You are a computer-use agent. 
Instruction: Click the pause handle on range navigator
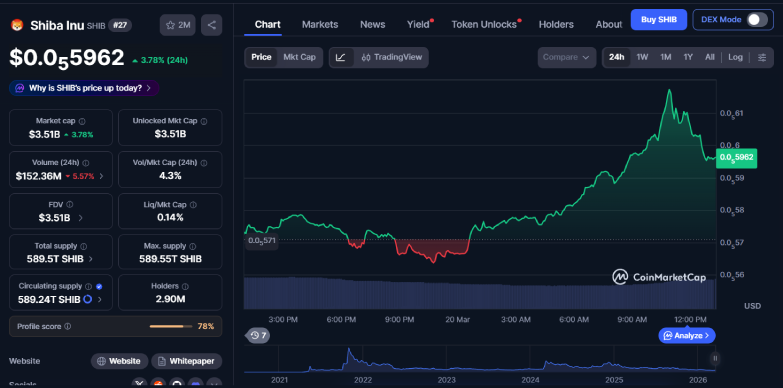coord(715,358)
